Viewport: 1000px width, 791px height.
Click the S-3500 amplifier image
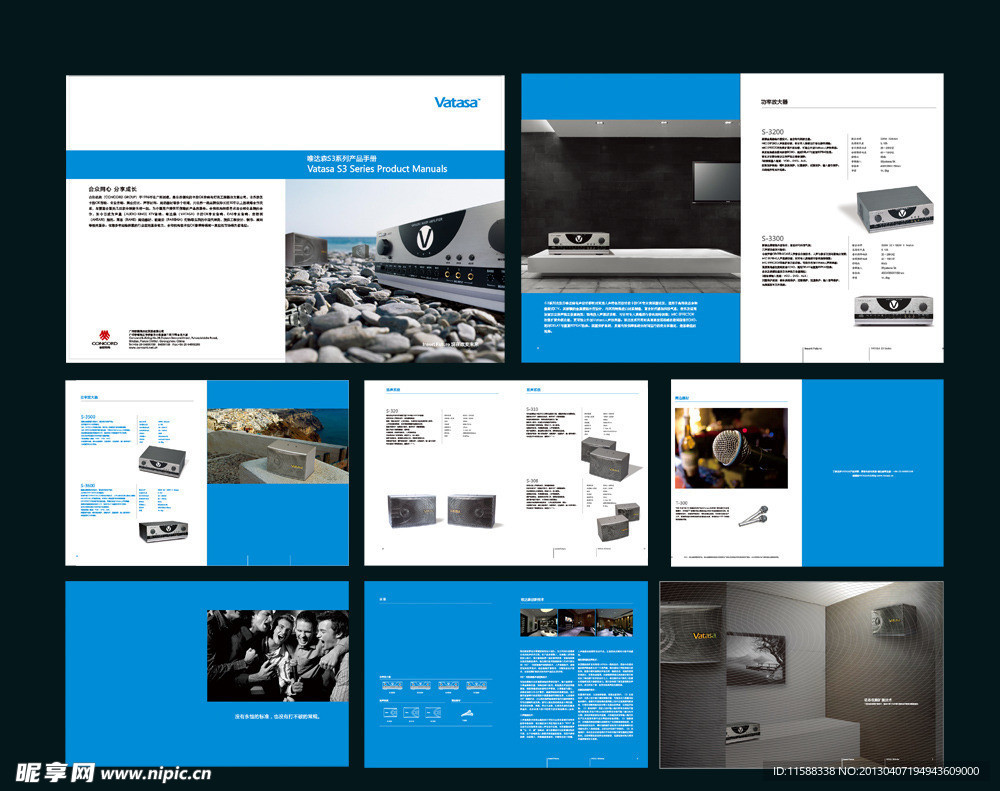(x=163, y=461)
